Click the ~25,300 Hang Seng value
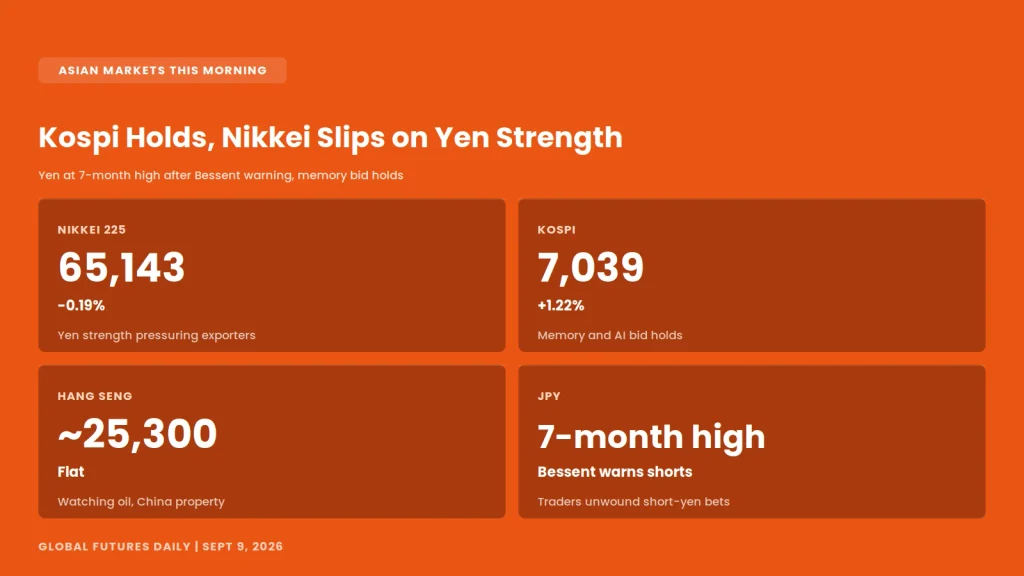 point(137,434)
